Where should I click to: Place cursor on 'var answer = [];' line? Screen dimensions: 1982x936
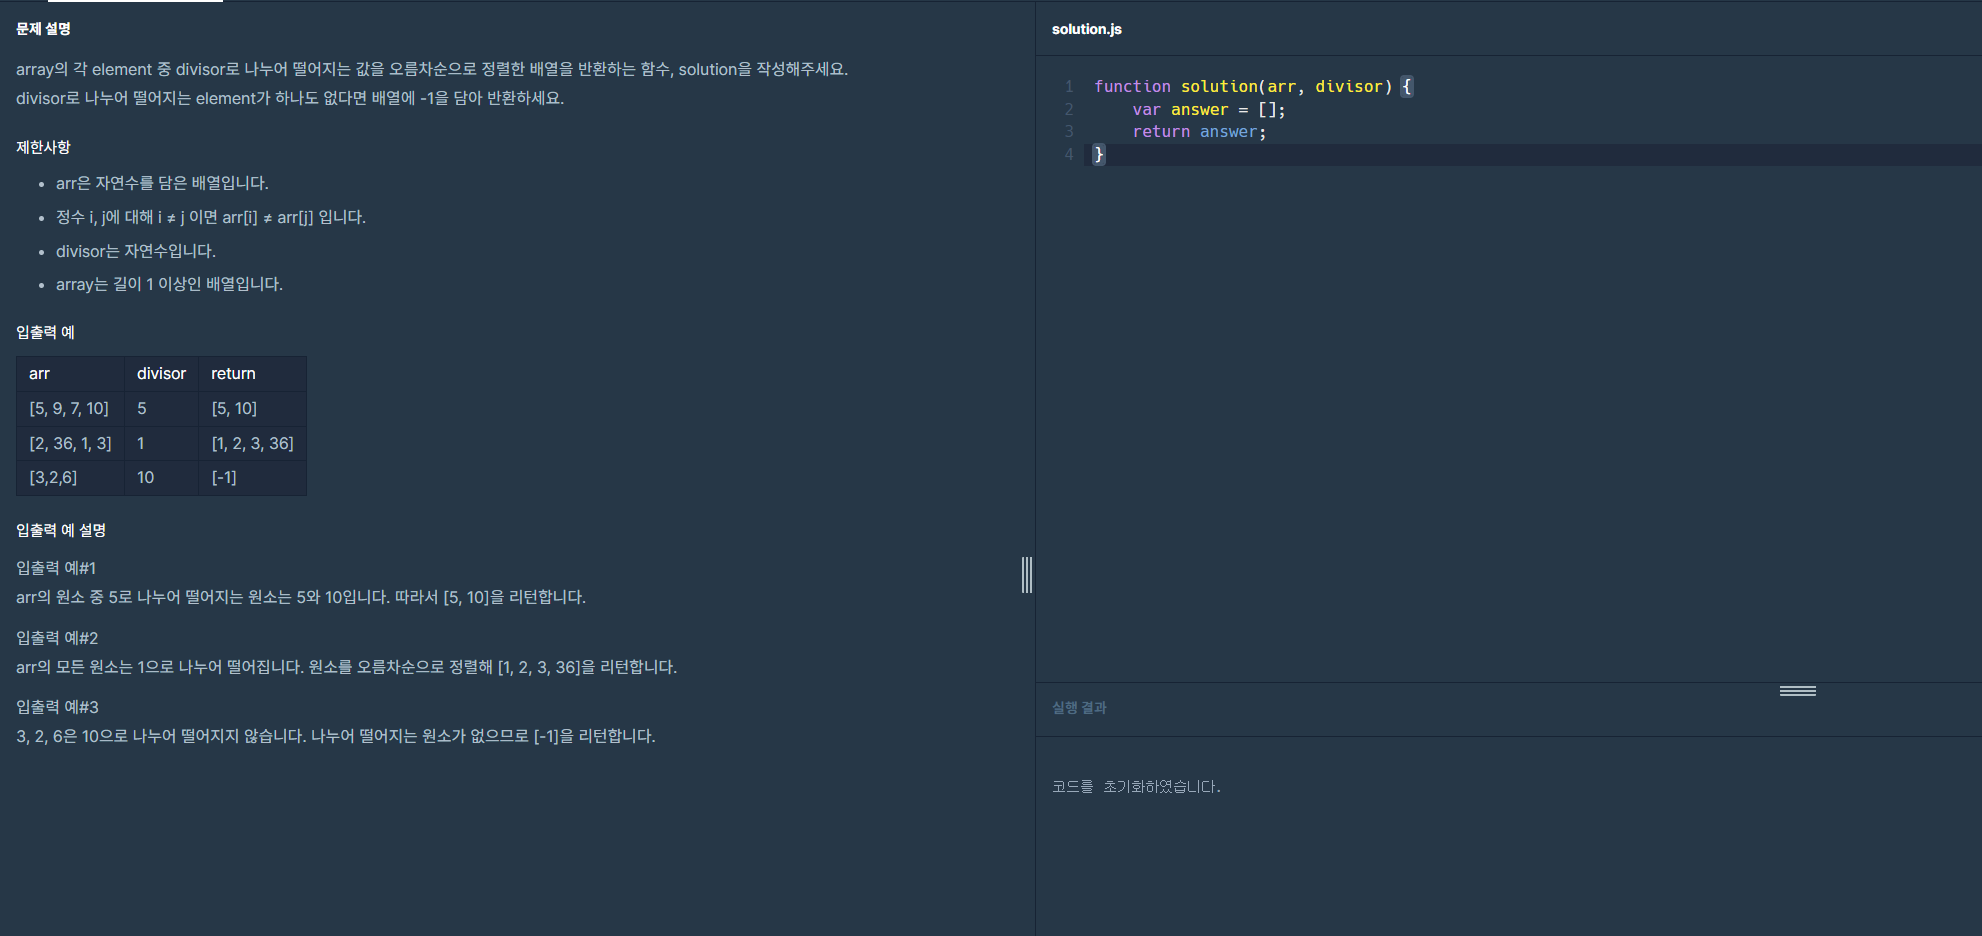(x=1209, y=110)
